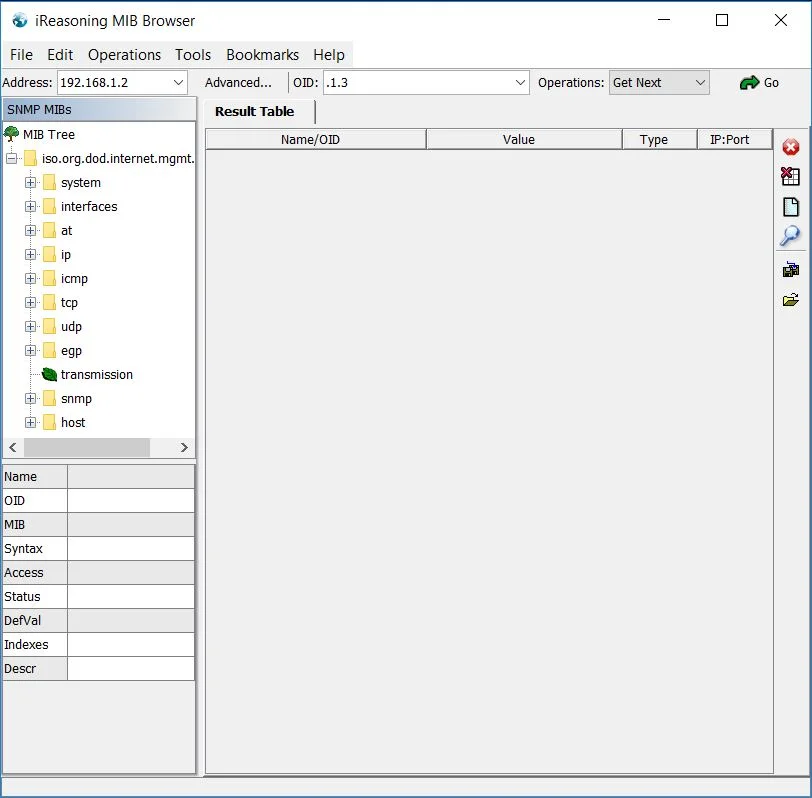Image resolution: width=812 pixels, height=798 pixels.
Task: Open the search tool
Action: point(792,236)
